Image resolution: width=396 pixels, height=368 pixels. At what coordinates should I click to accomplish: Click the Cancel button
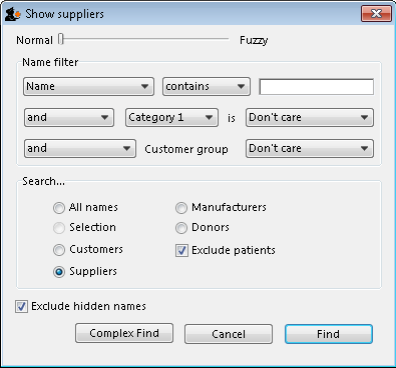tap(228, 334)
